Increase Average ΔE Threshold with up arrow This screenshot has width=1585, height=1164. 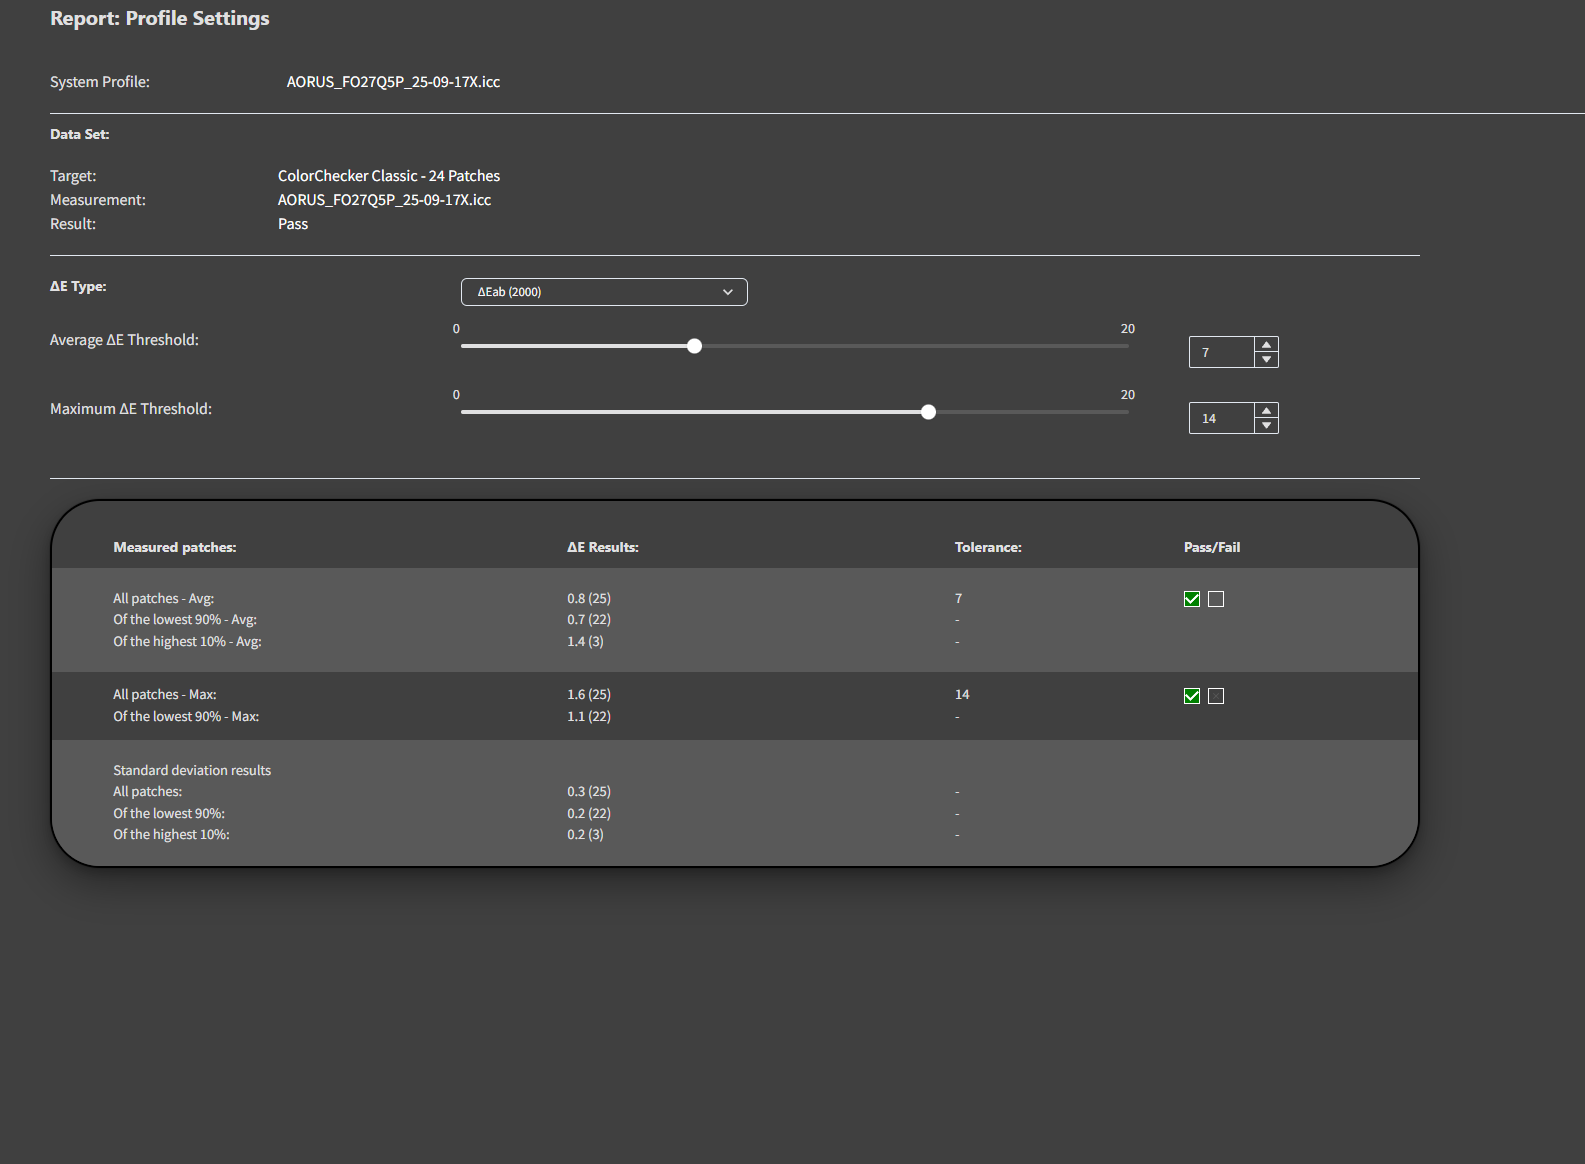1266,345
